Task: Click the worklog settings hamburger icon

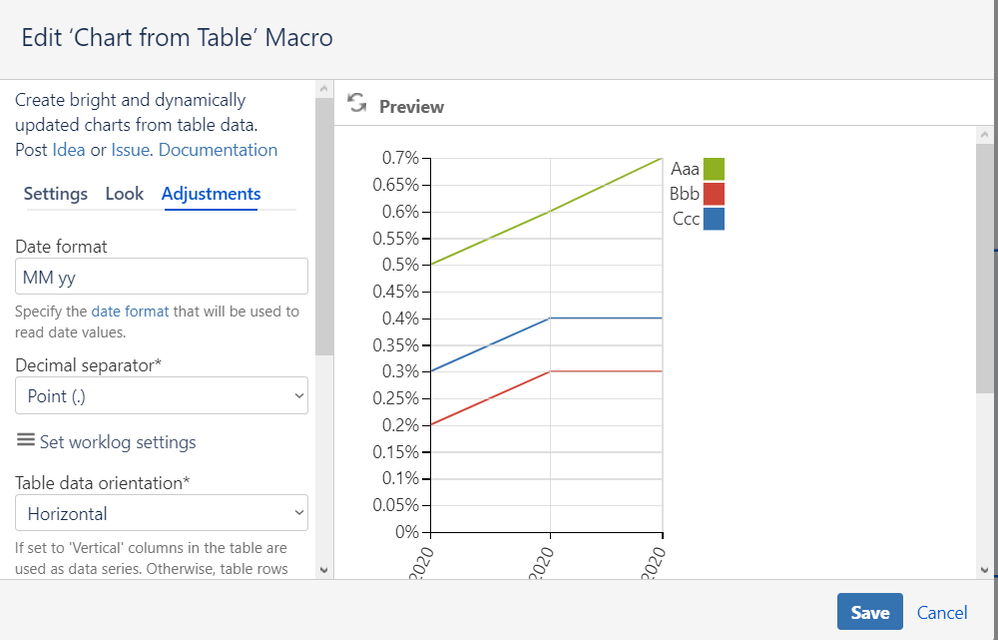Action: 25,440
